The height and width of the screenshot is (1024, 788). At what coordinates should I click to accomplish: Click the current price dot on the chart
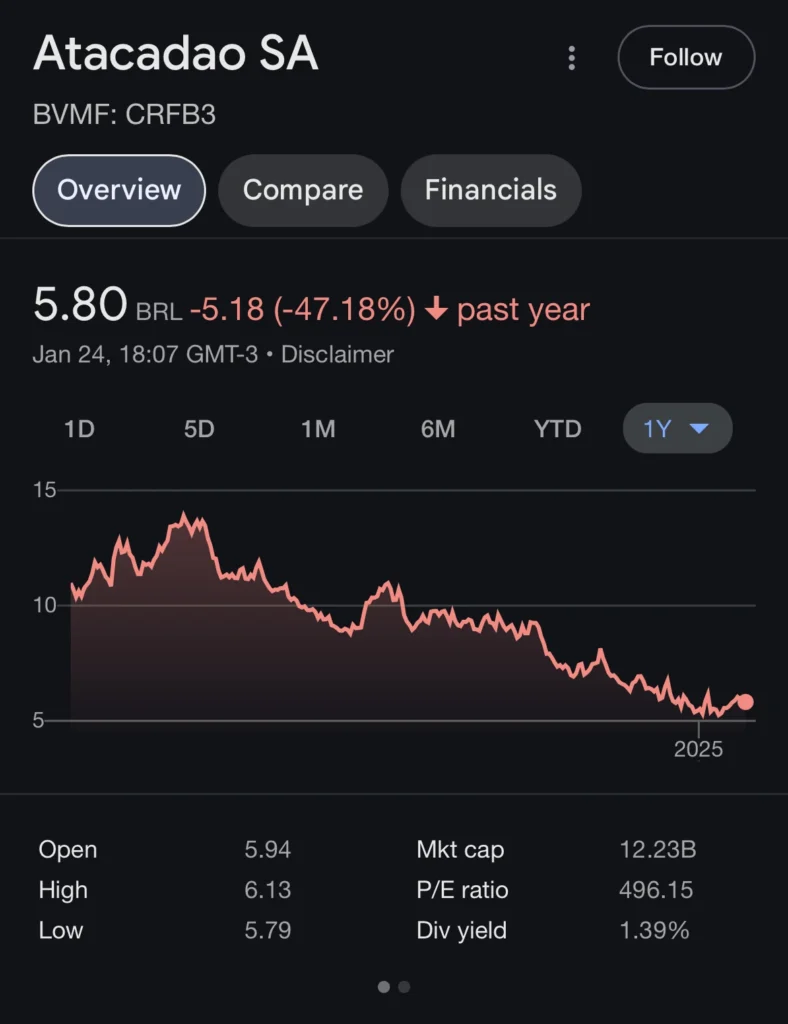pos(745,702)
